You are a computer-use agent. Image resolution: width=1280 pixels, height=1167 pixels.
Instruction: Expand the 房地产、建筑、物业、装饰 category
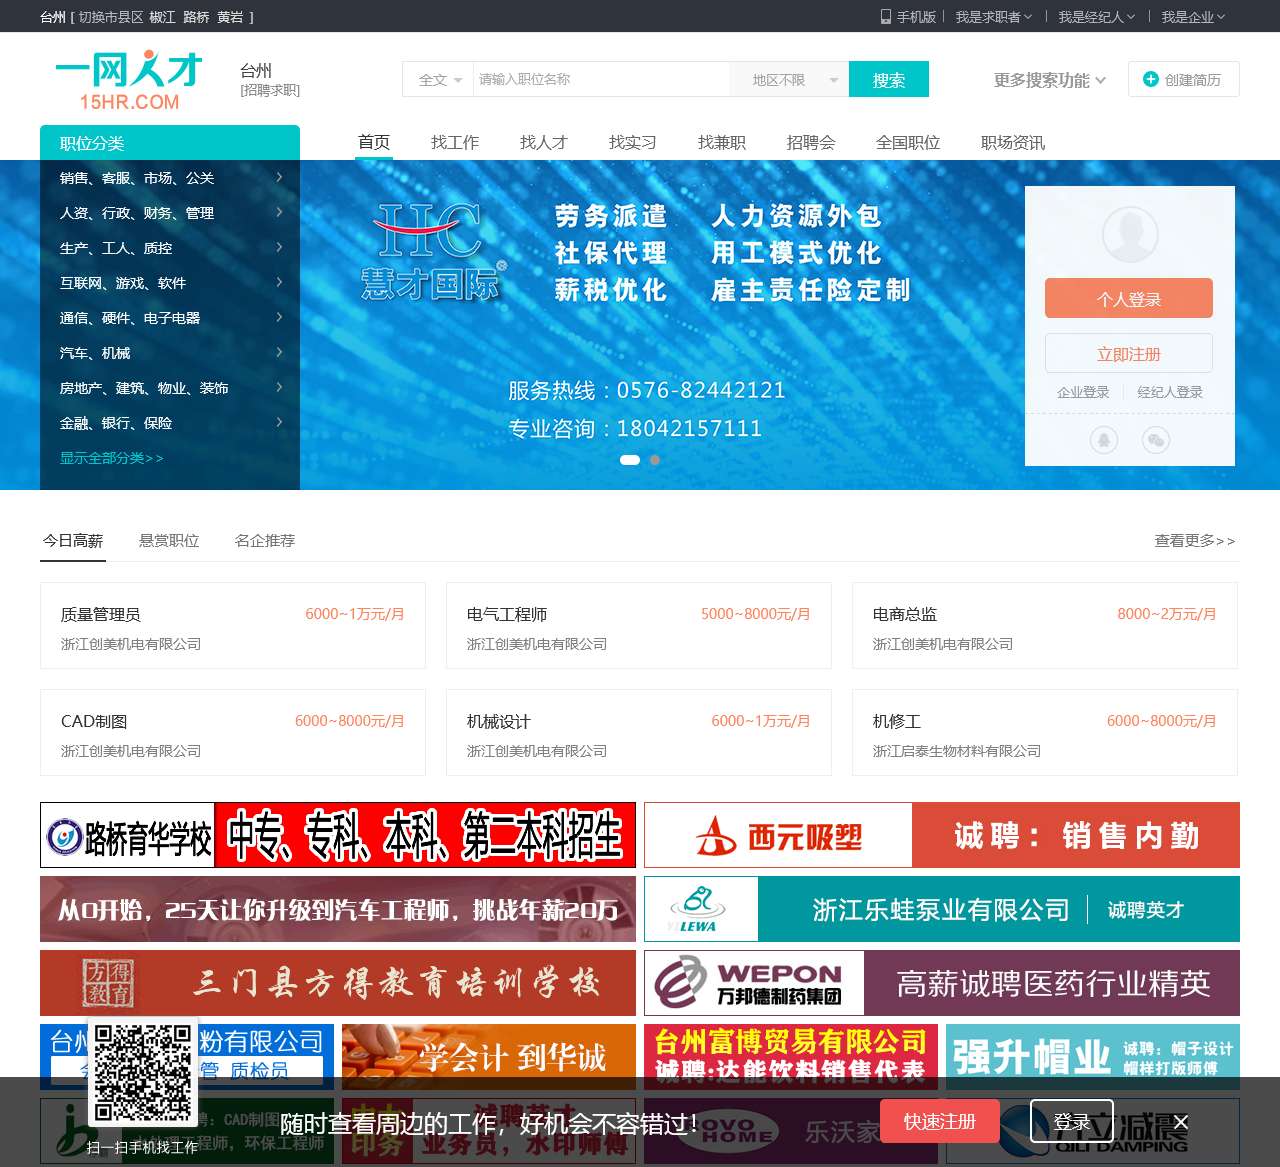170,388
